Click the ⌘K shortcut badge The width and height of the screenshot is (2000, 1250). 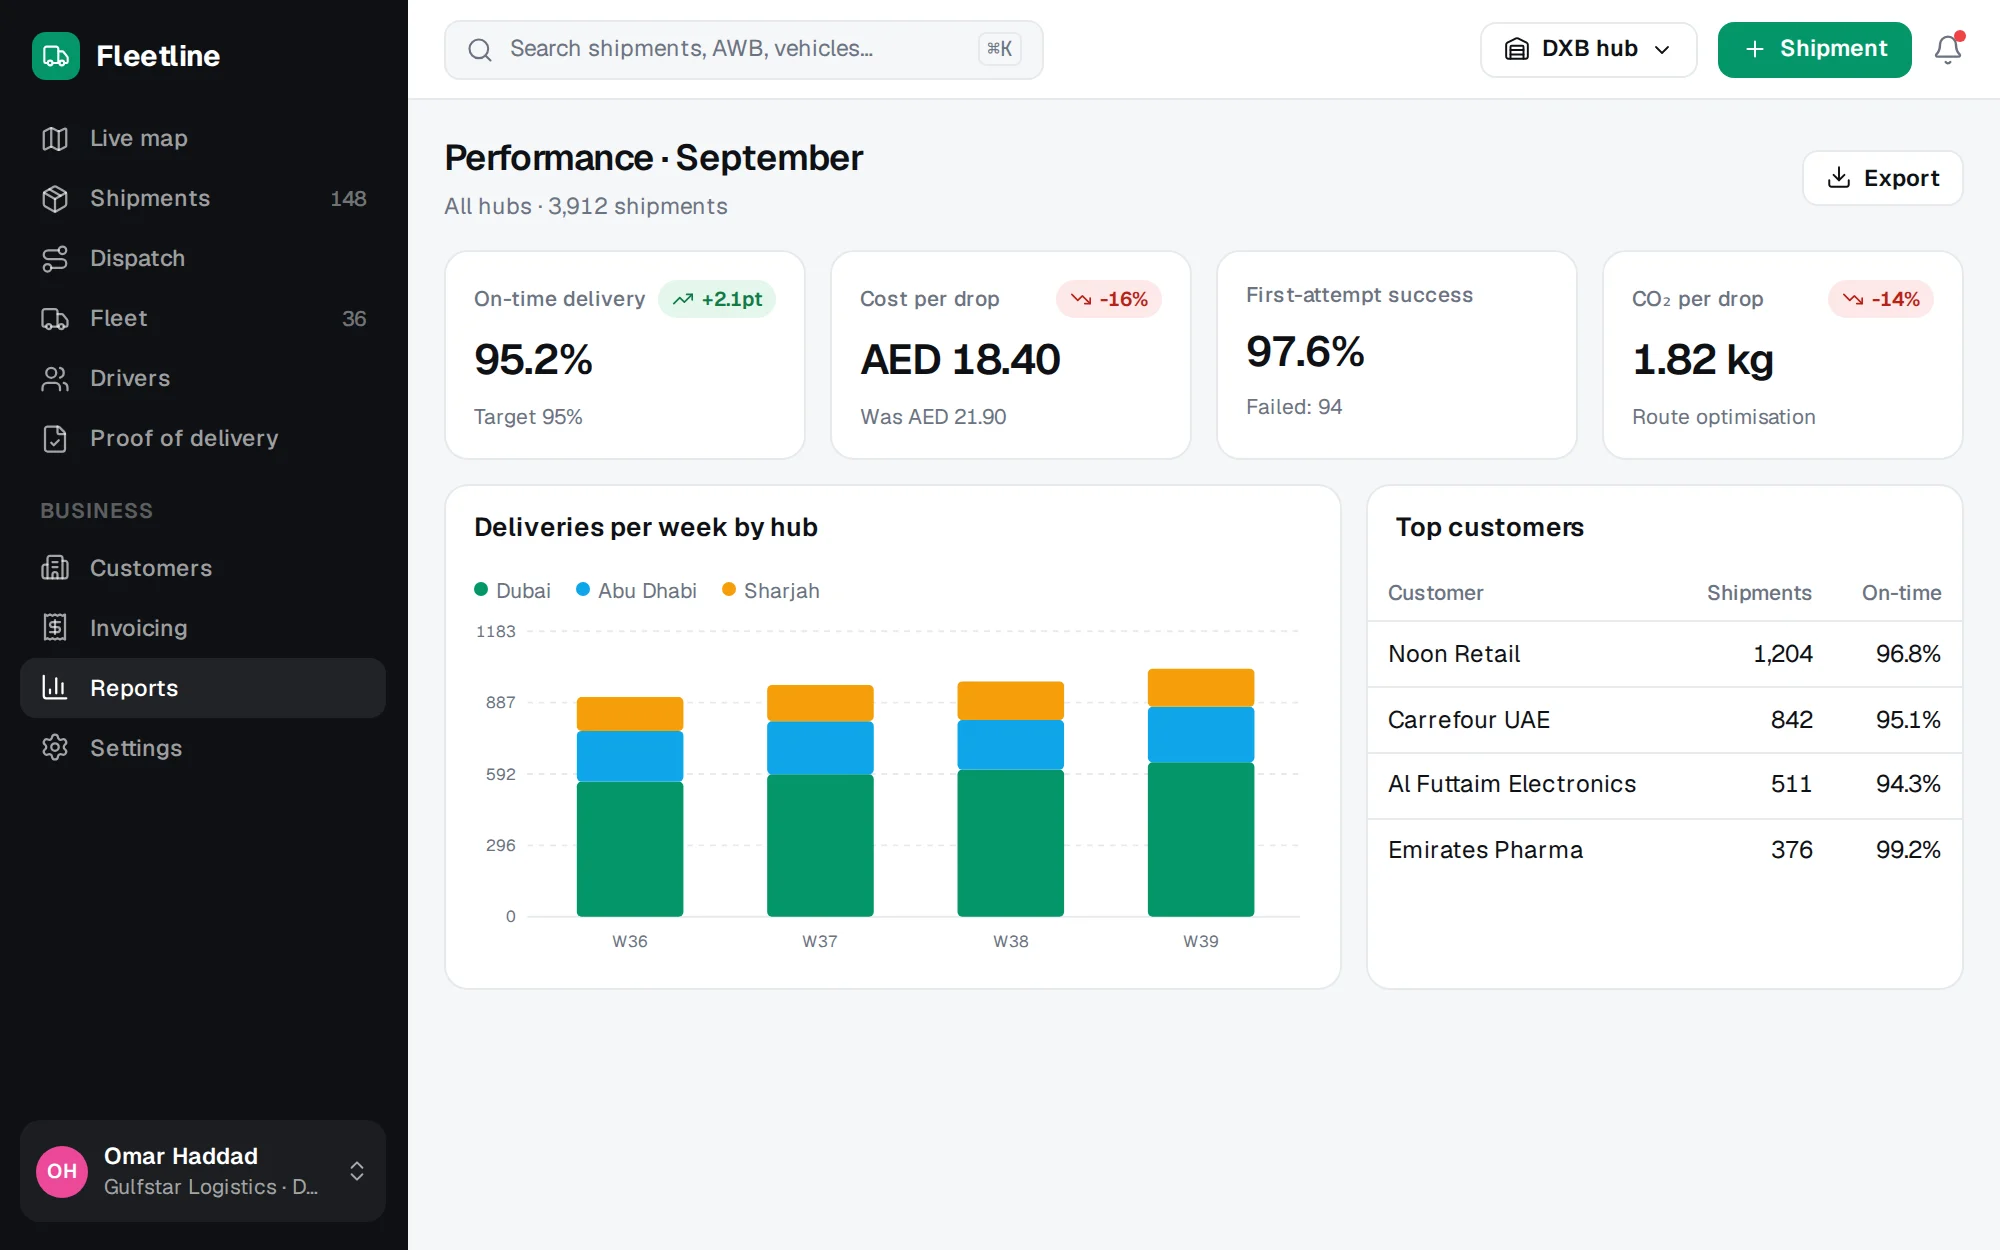(999, 49)
